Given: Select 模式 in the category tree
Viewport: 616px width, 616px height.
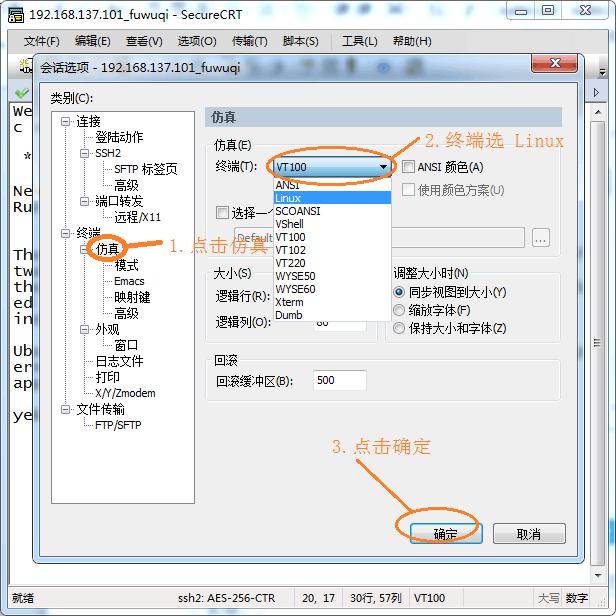Looking at the screenshot, I should click(x=126, y=265).
